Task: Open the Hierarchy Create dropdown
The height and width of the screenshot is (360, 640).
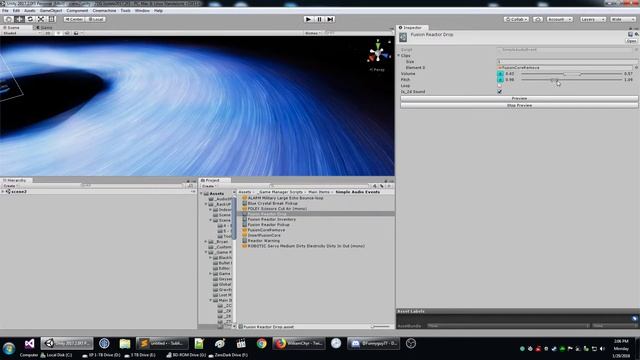Action: (x=10, y=186)
